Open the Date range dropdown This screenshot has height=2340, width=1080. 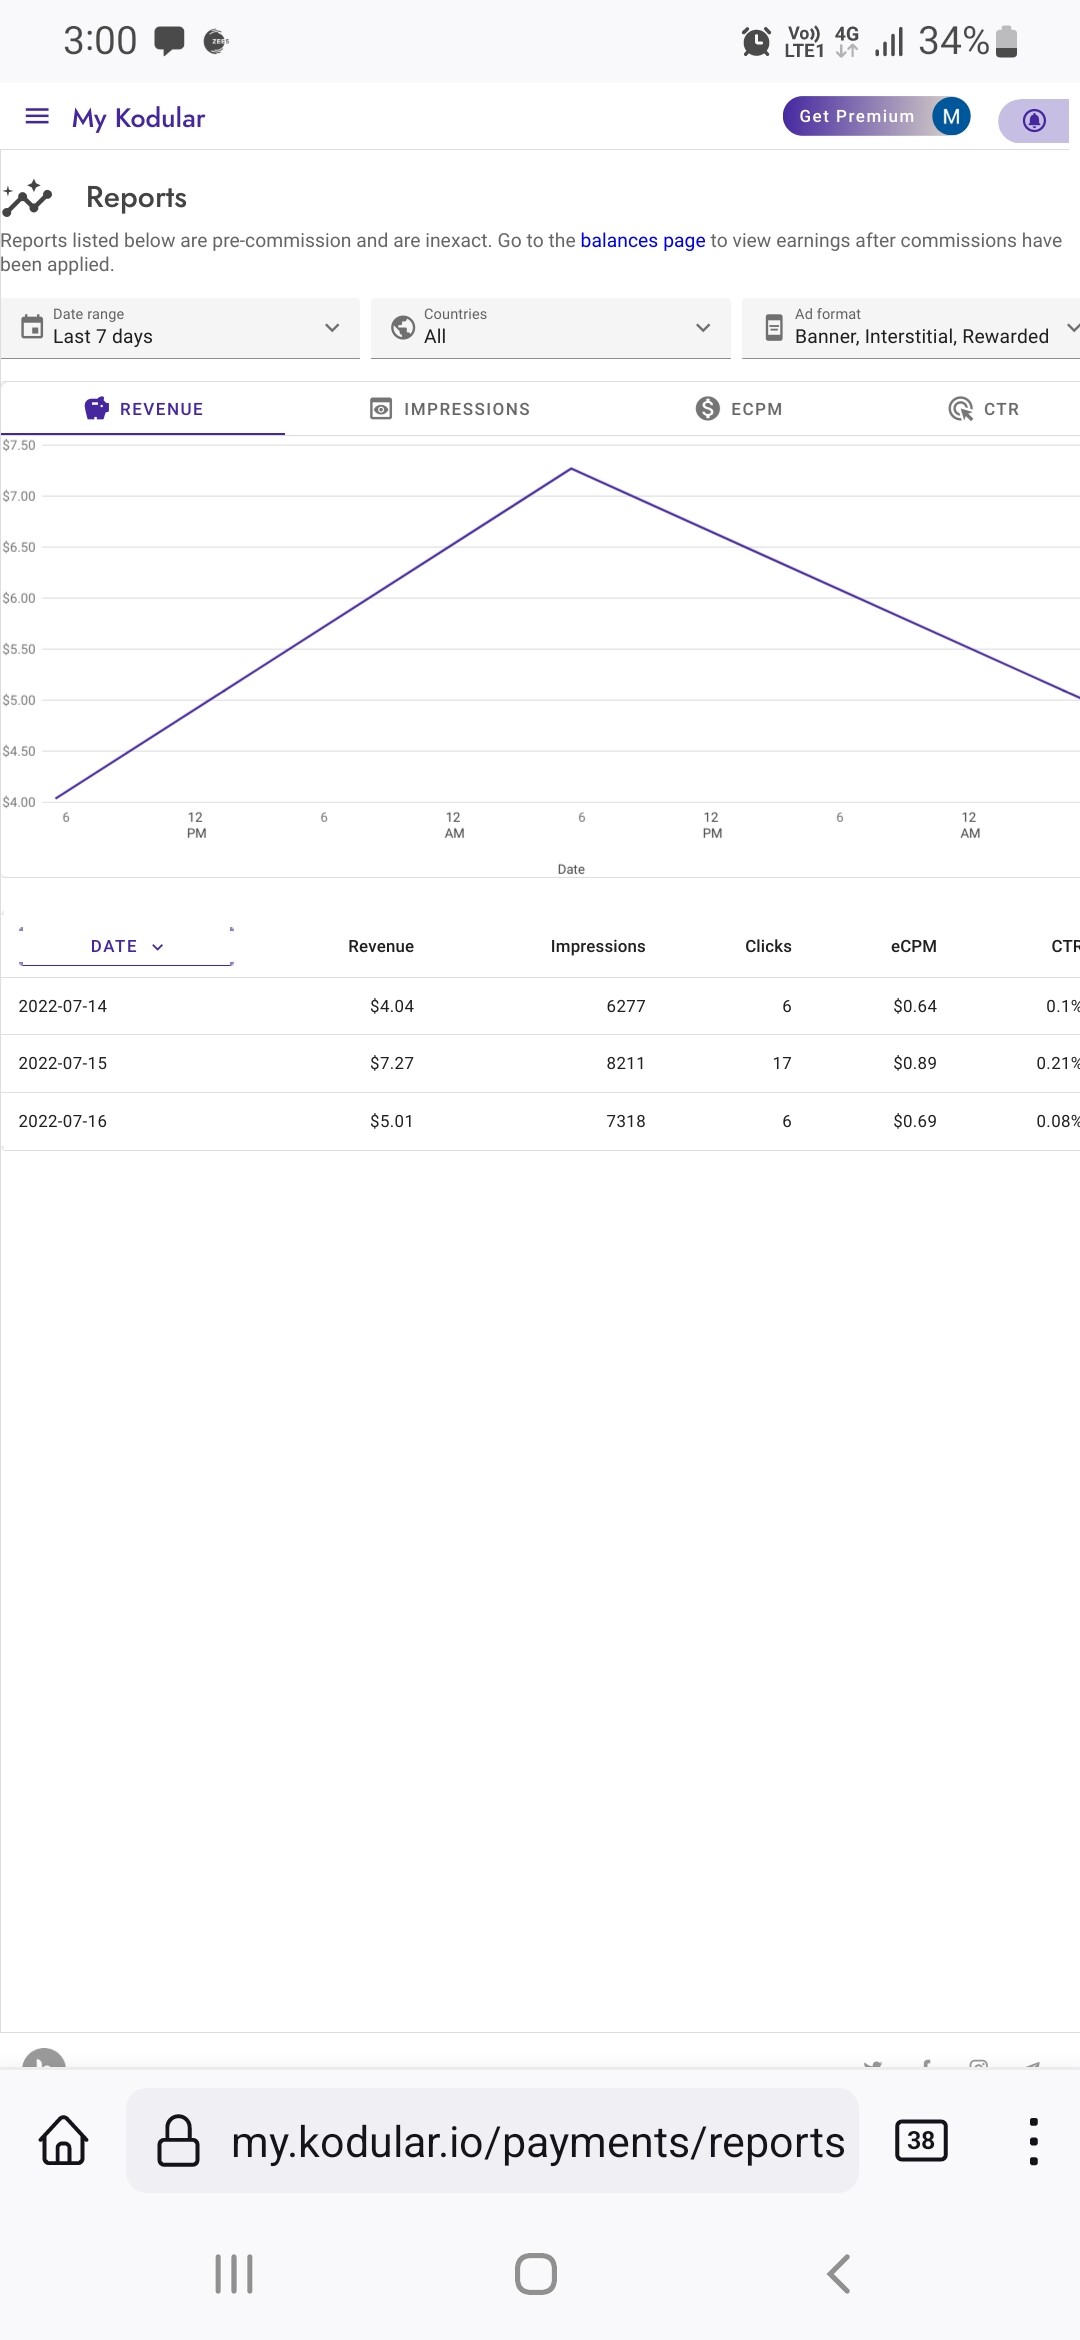180,327
